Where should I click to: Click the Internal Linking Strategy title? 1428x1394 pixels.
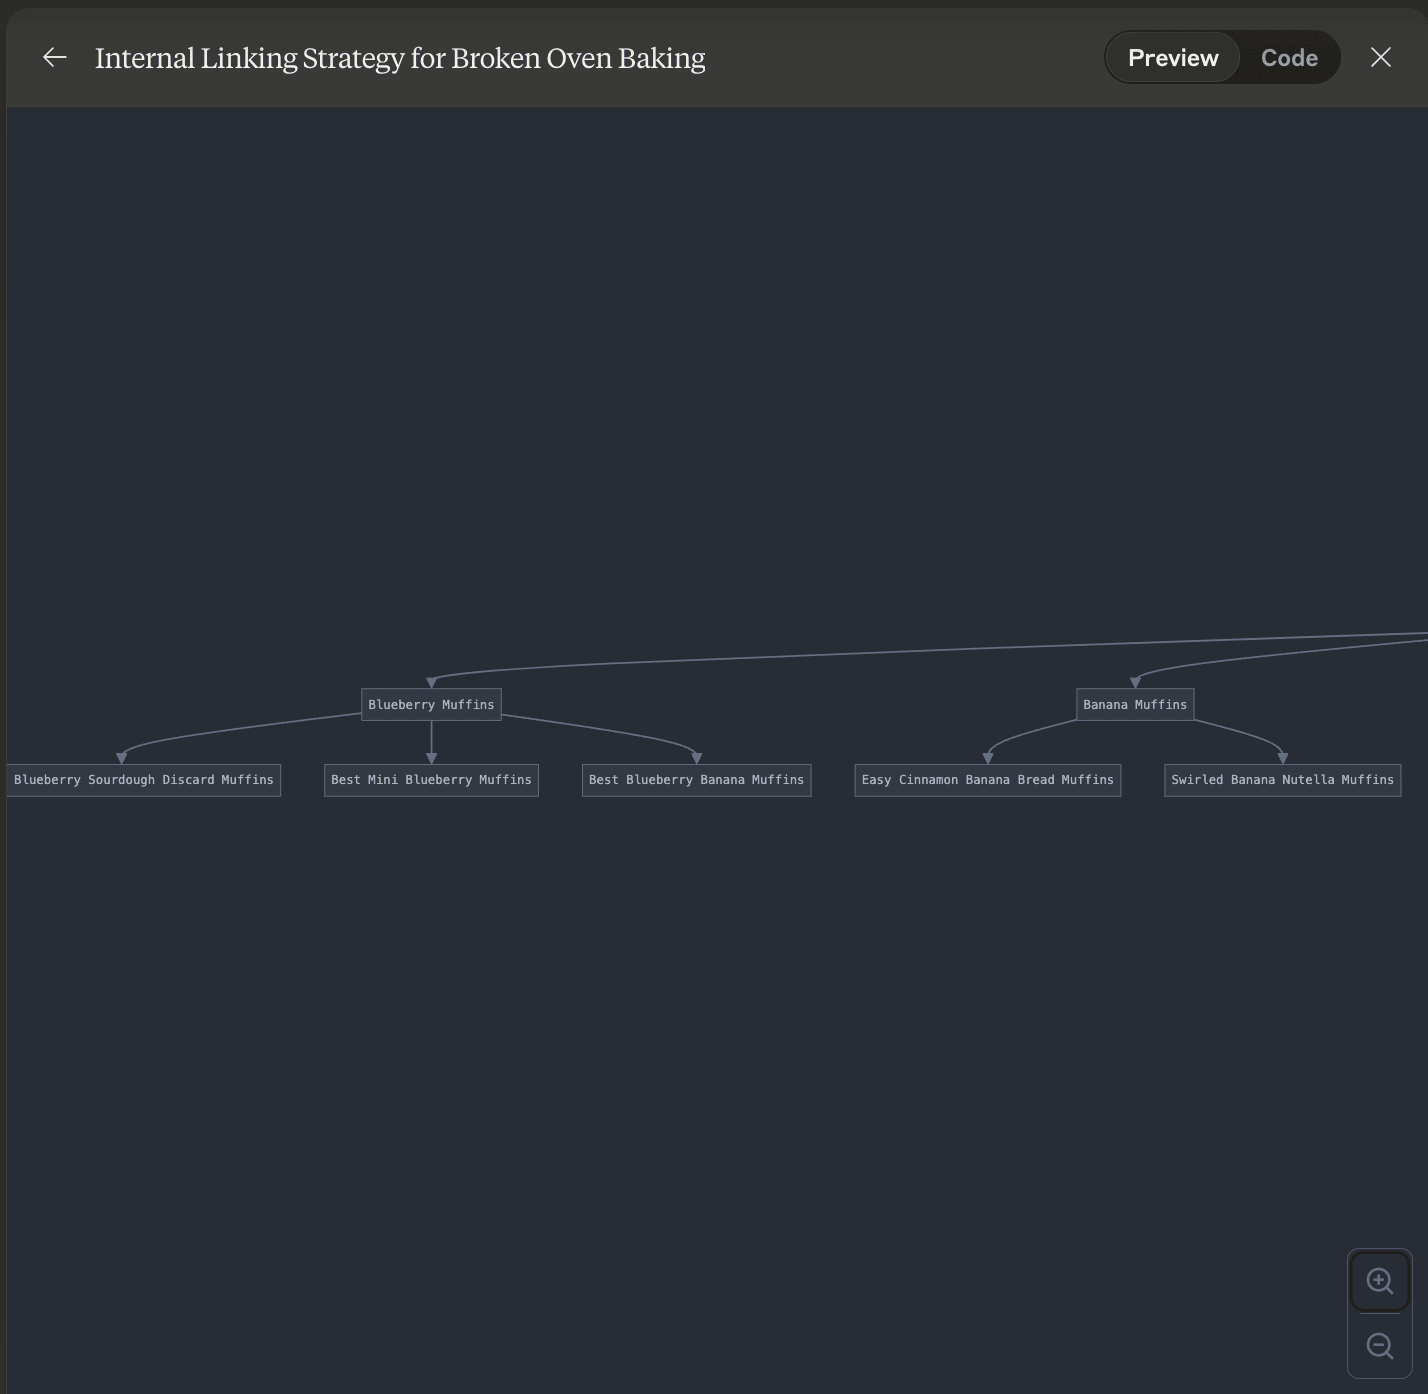click(400, 58)
